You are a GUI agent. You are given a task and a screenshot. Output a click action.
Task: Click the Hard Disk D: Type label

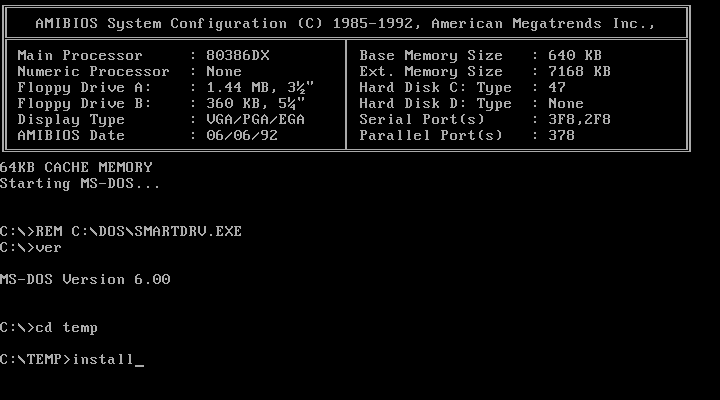pos(436,103)
